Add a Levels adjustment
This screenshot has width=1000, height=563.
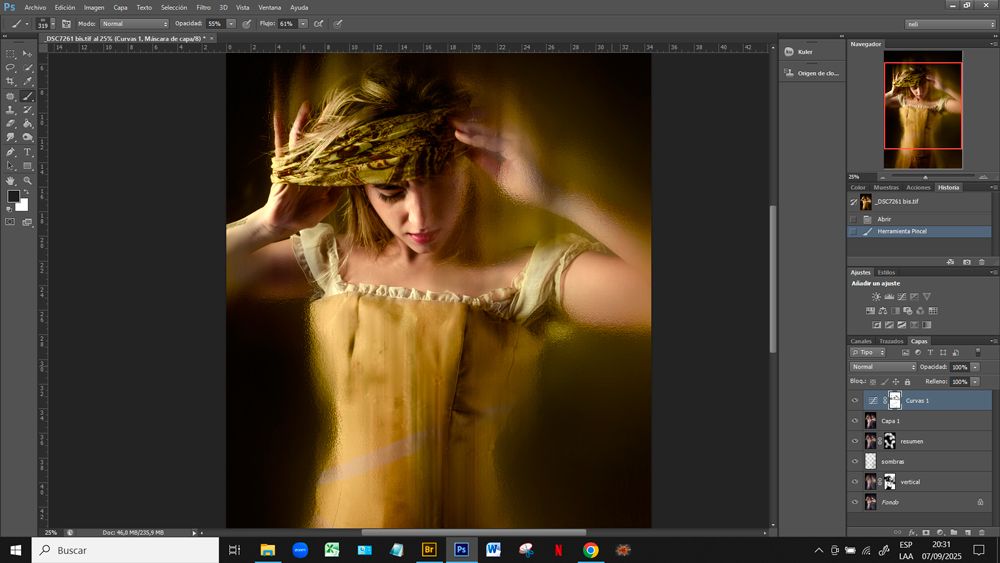coord(888,296)
